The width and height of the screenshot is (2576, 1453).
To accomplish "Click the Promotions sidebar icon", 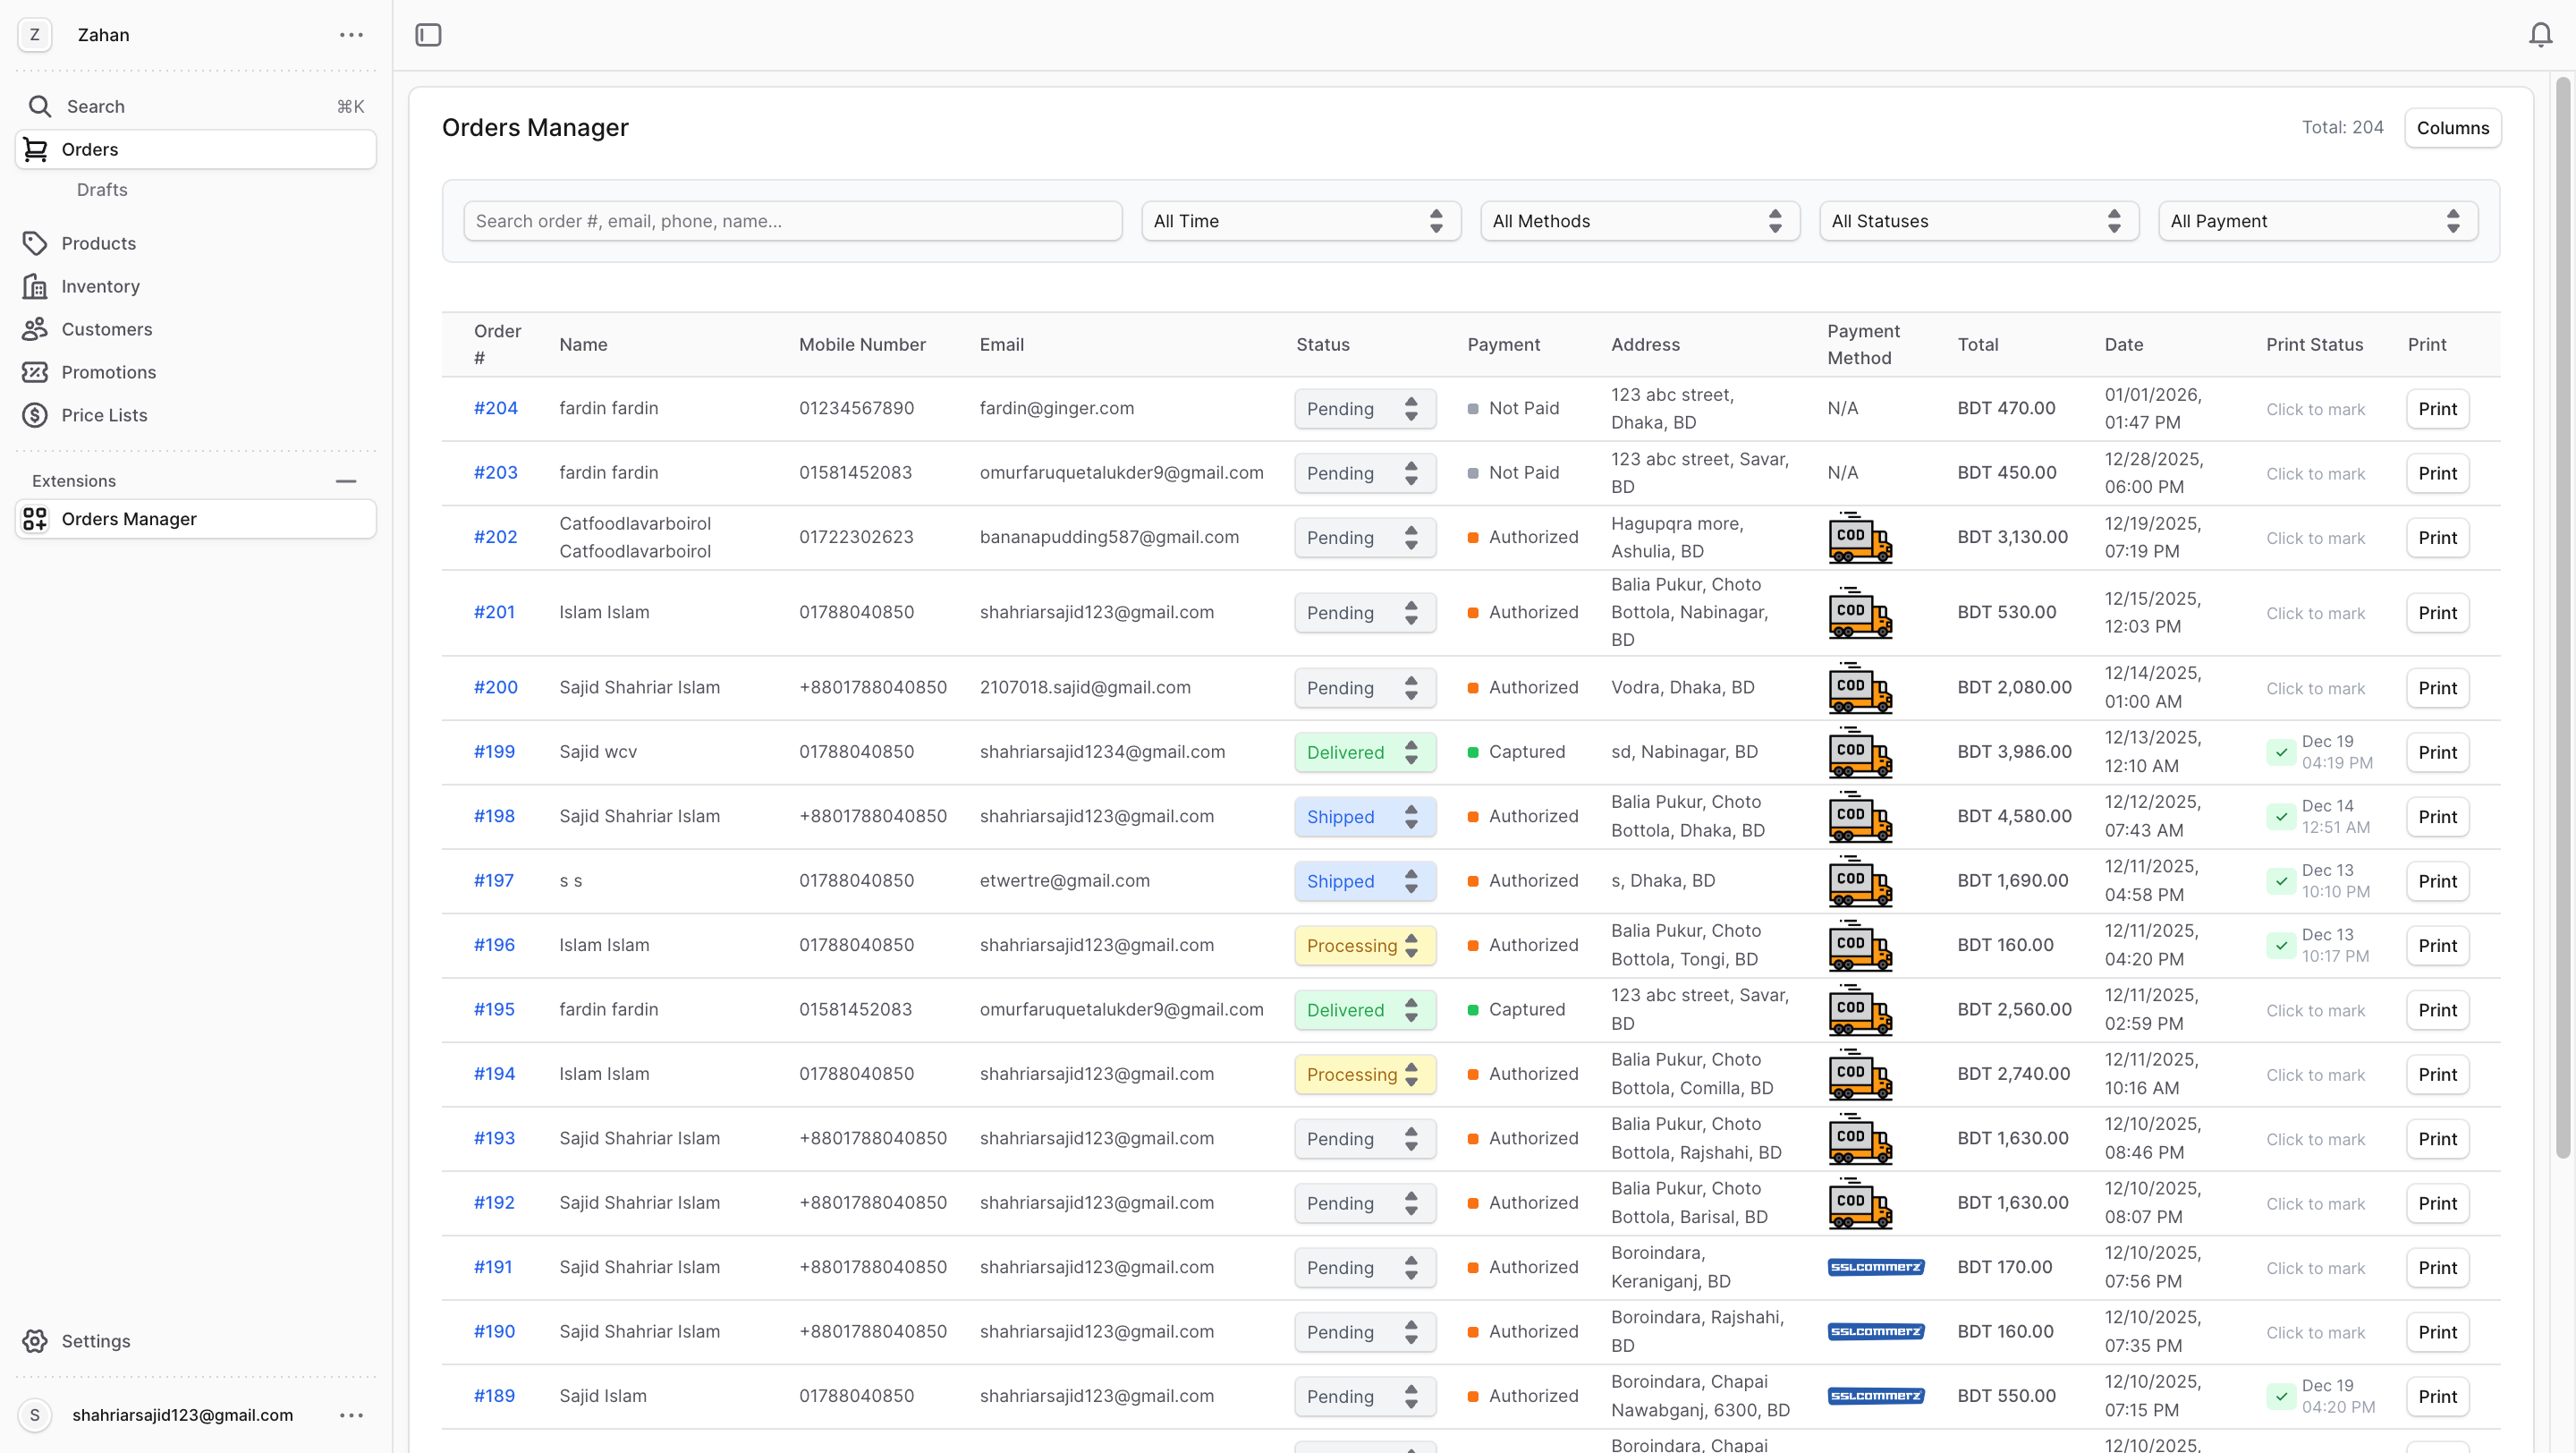I will (x=35, y=372).
